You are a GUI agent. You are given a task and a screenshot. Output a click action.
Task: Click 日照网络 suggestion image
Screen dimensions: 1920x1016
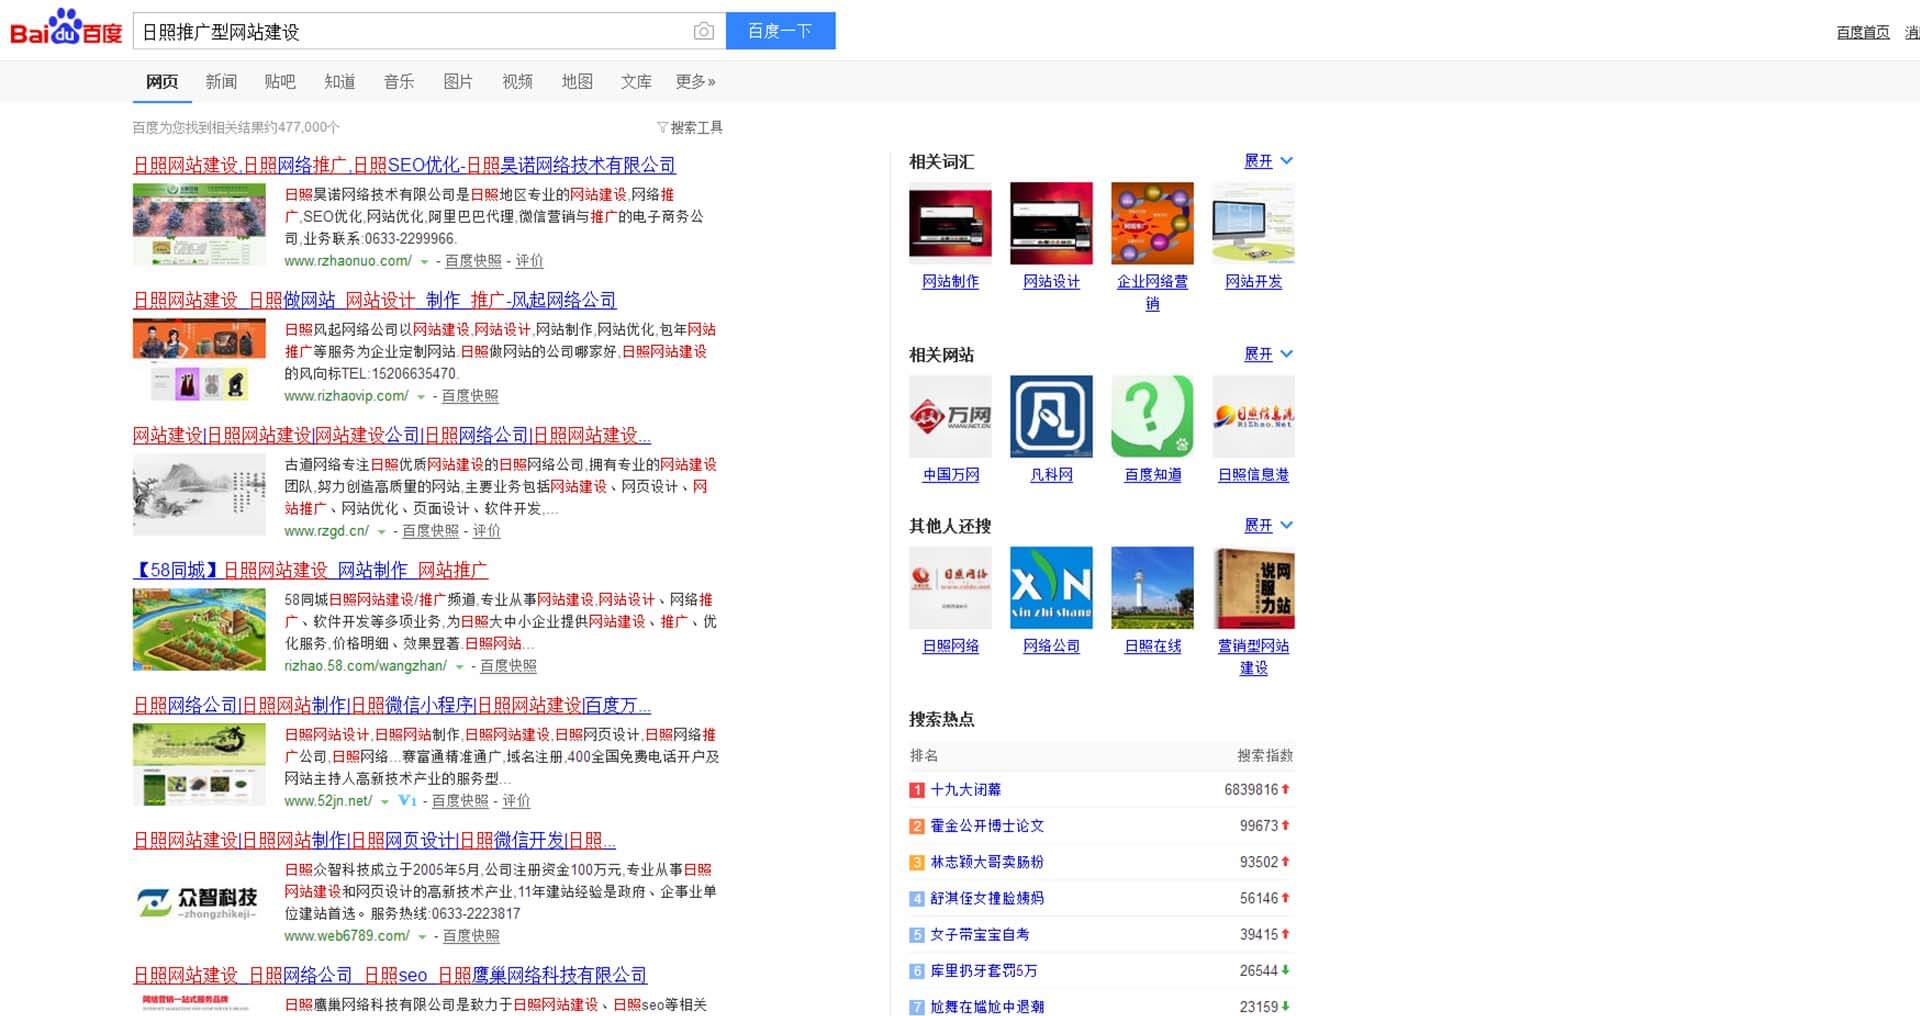click(x=950, y=587)
